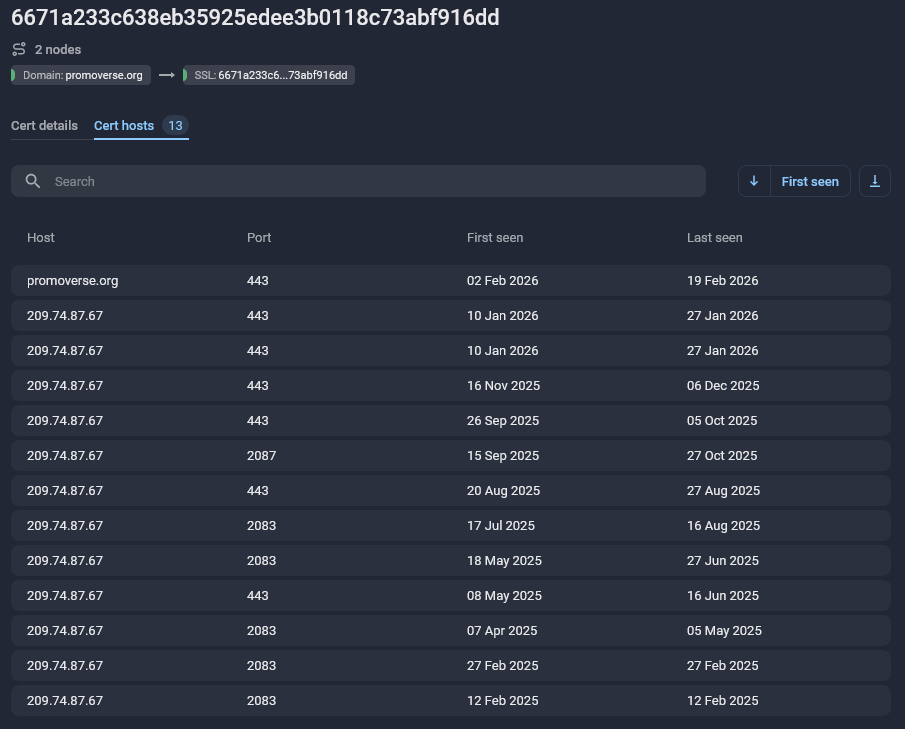Click the Port column header
Screen dimensions: 905x729
pyautogui.click(x=258, y=238)
